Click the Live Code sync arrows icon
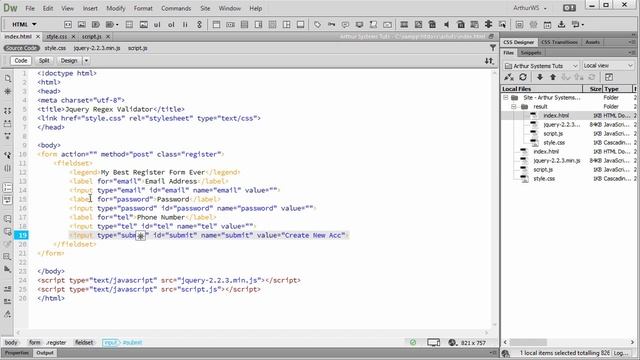Viewport: 640px width, 360px height. pyautogui.click(x=489, y=61)
